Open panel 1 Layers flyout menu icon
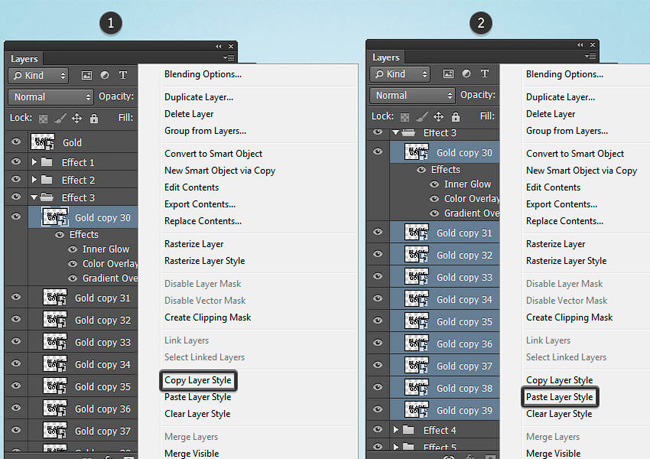650x459 pixels. coord(229,58)
